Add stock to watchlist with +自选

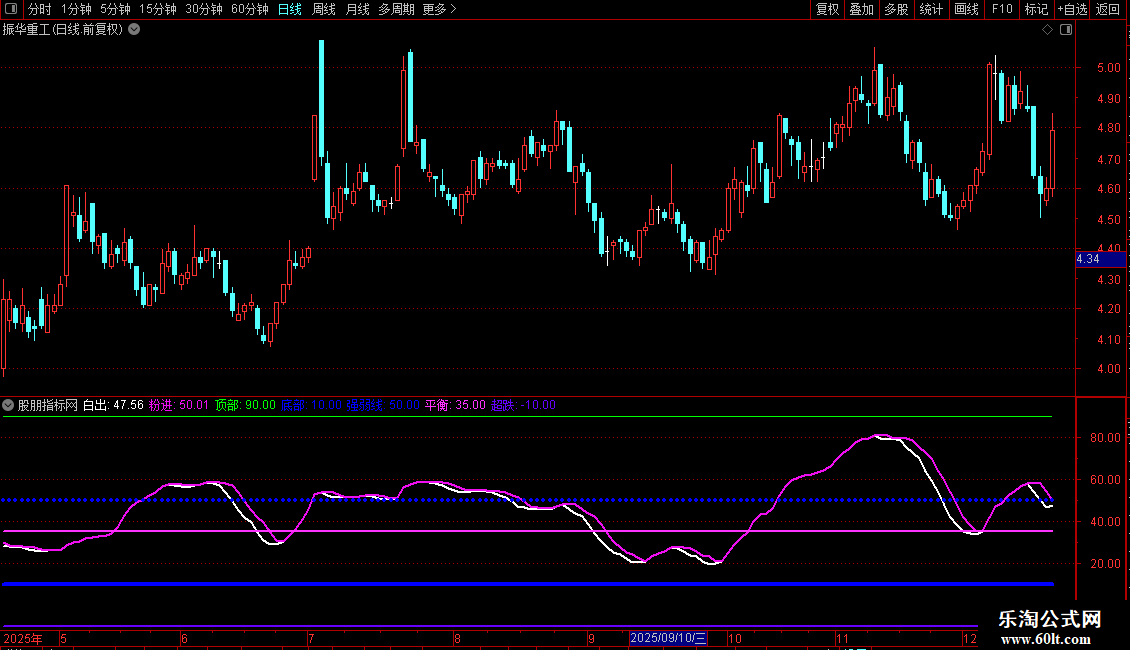pos(1072,9)
